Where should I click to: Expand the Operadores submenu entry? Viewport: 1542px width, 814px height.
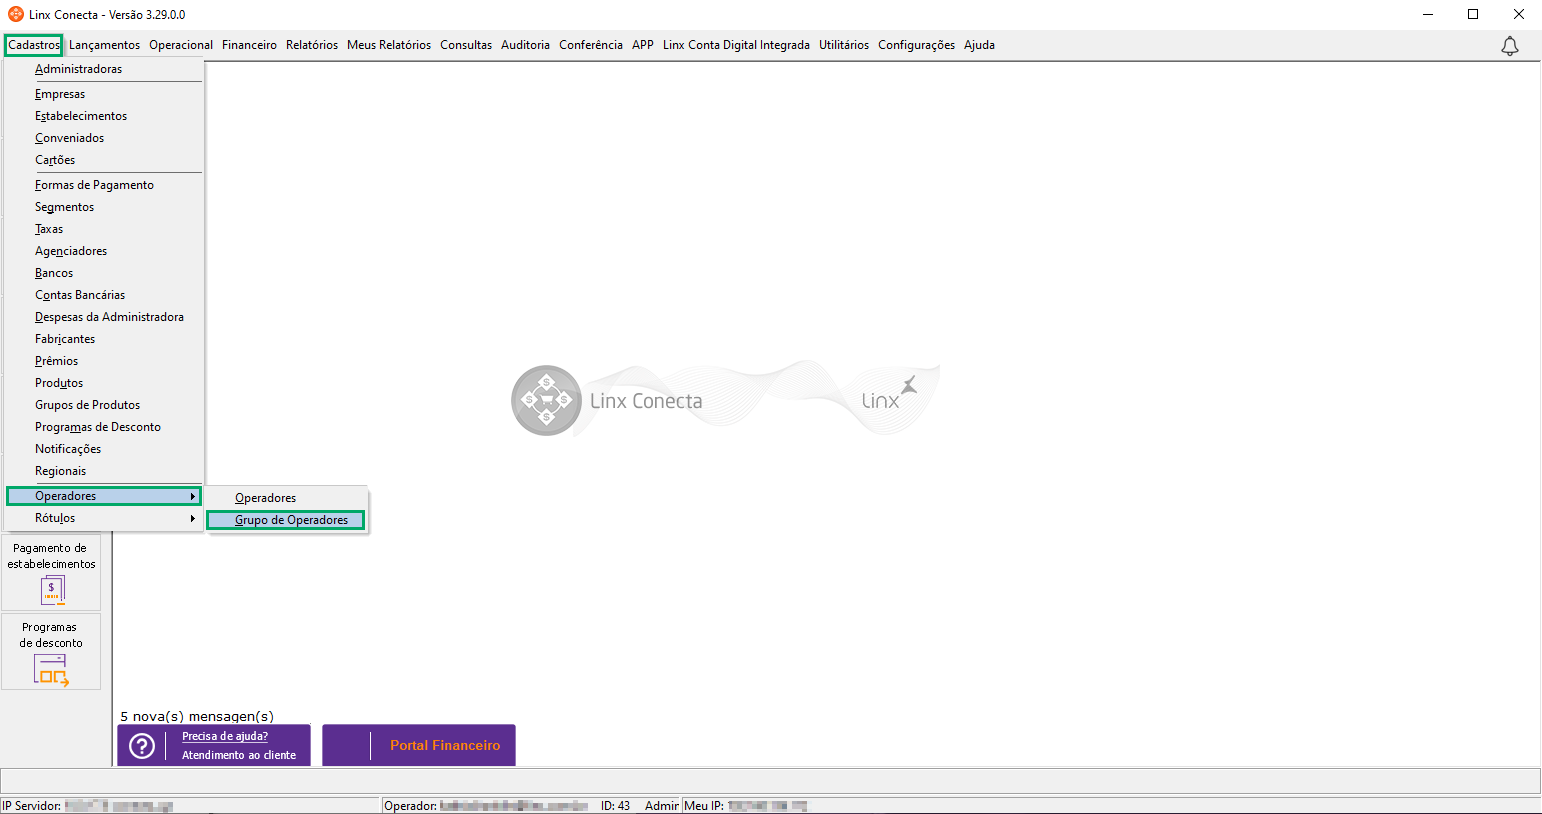(104, 496)
